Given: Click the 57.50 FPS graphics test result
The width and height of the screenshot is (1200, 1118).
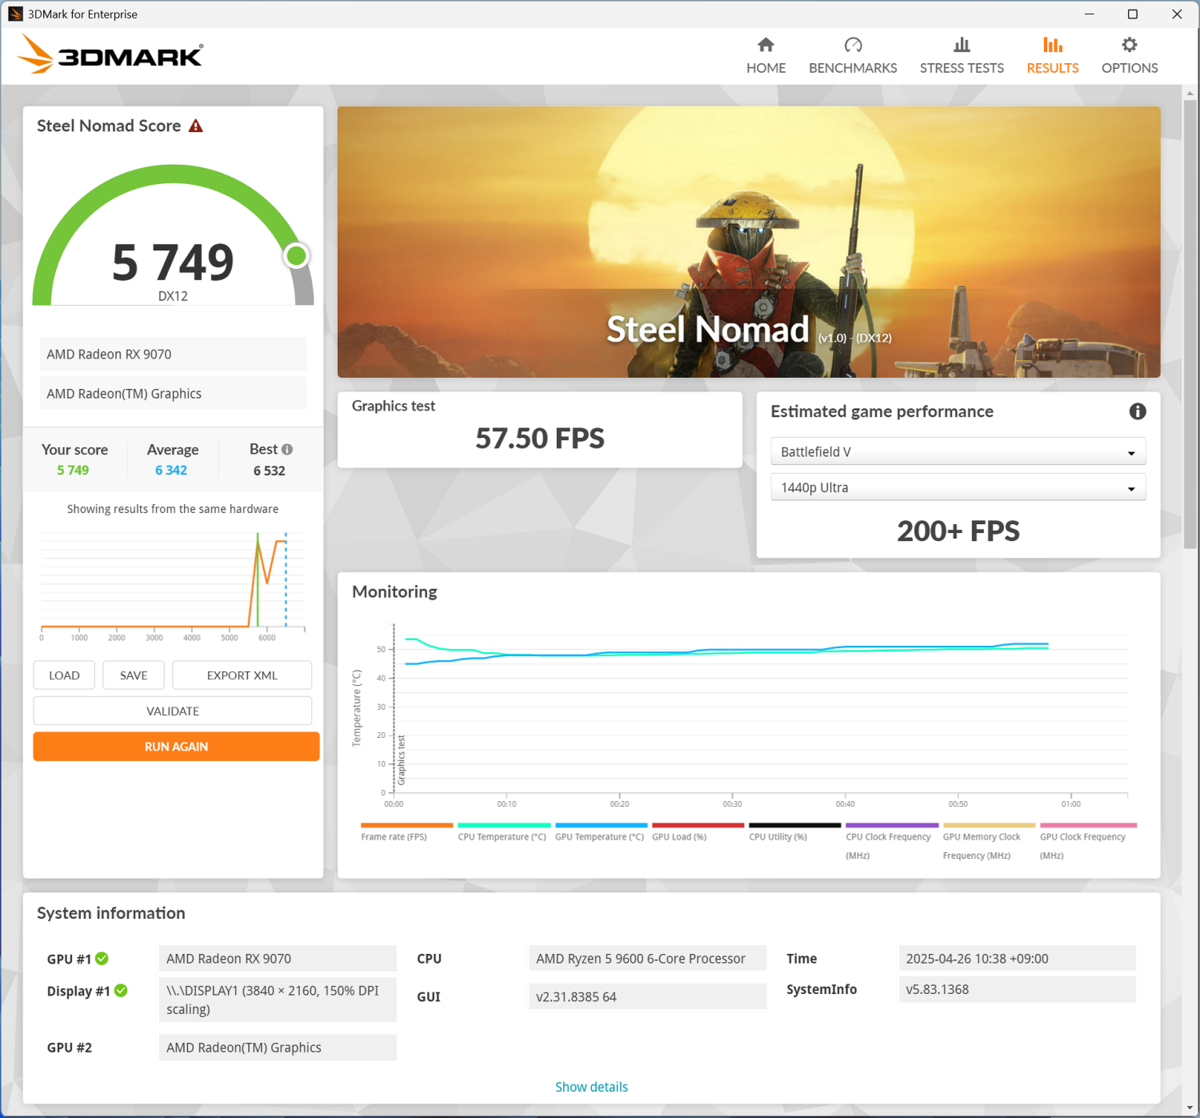Looking at the screenshot, I should click(x=540, y=439).
